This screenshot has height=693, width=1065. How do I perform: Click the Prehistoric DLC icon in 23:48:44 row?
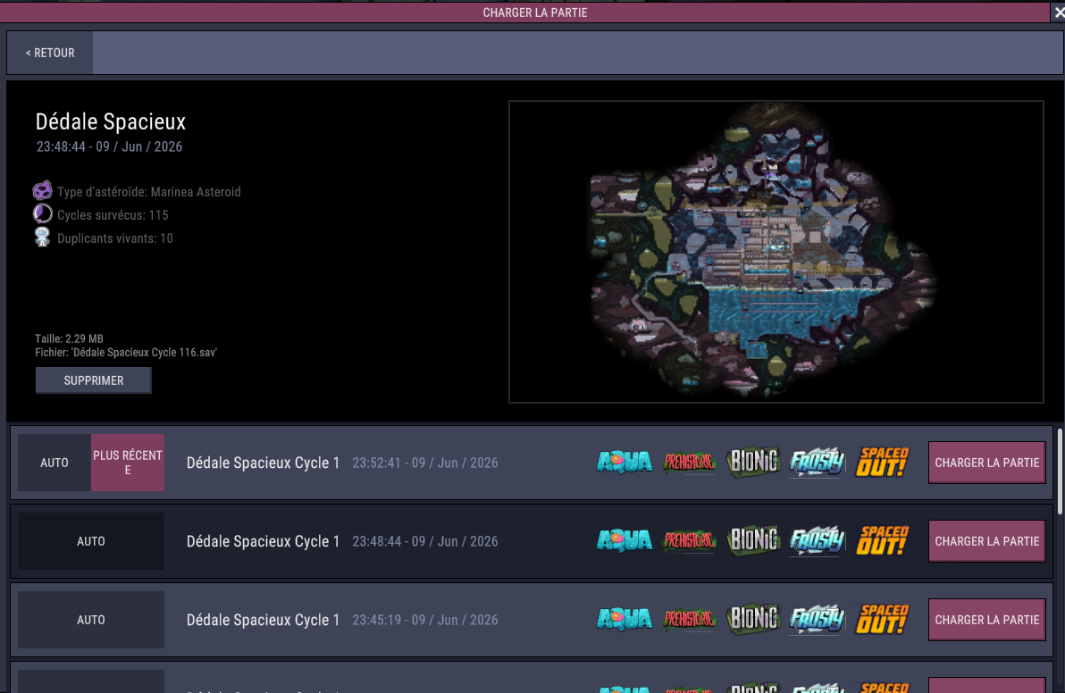pos(689,541)
